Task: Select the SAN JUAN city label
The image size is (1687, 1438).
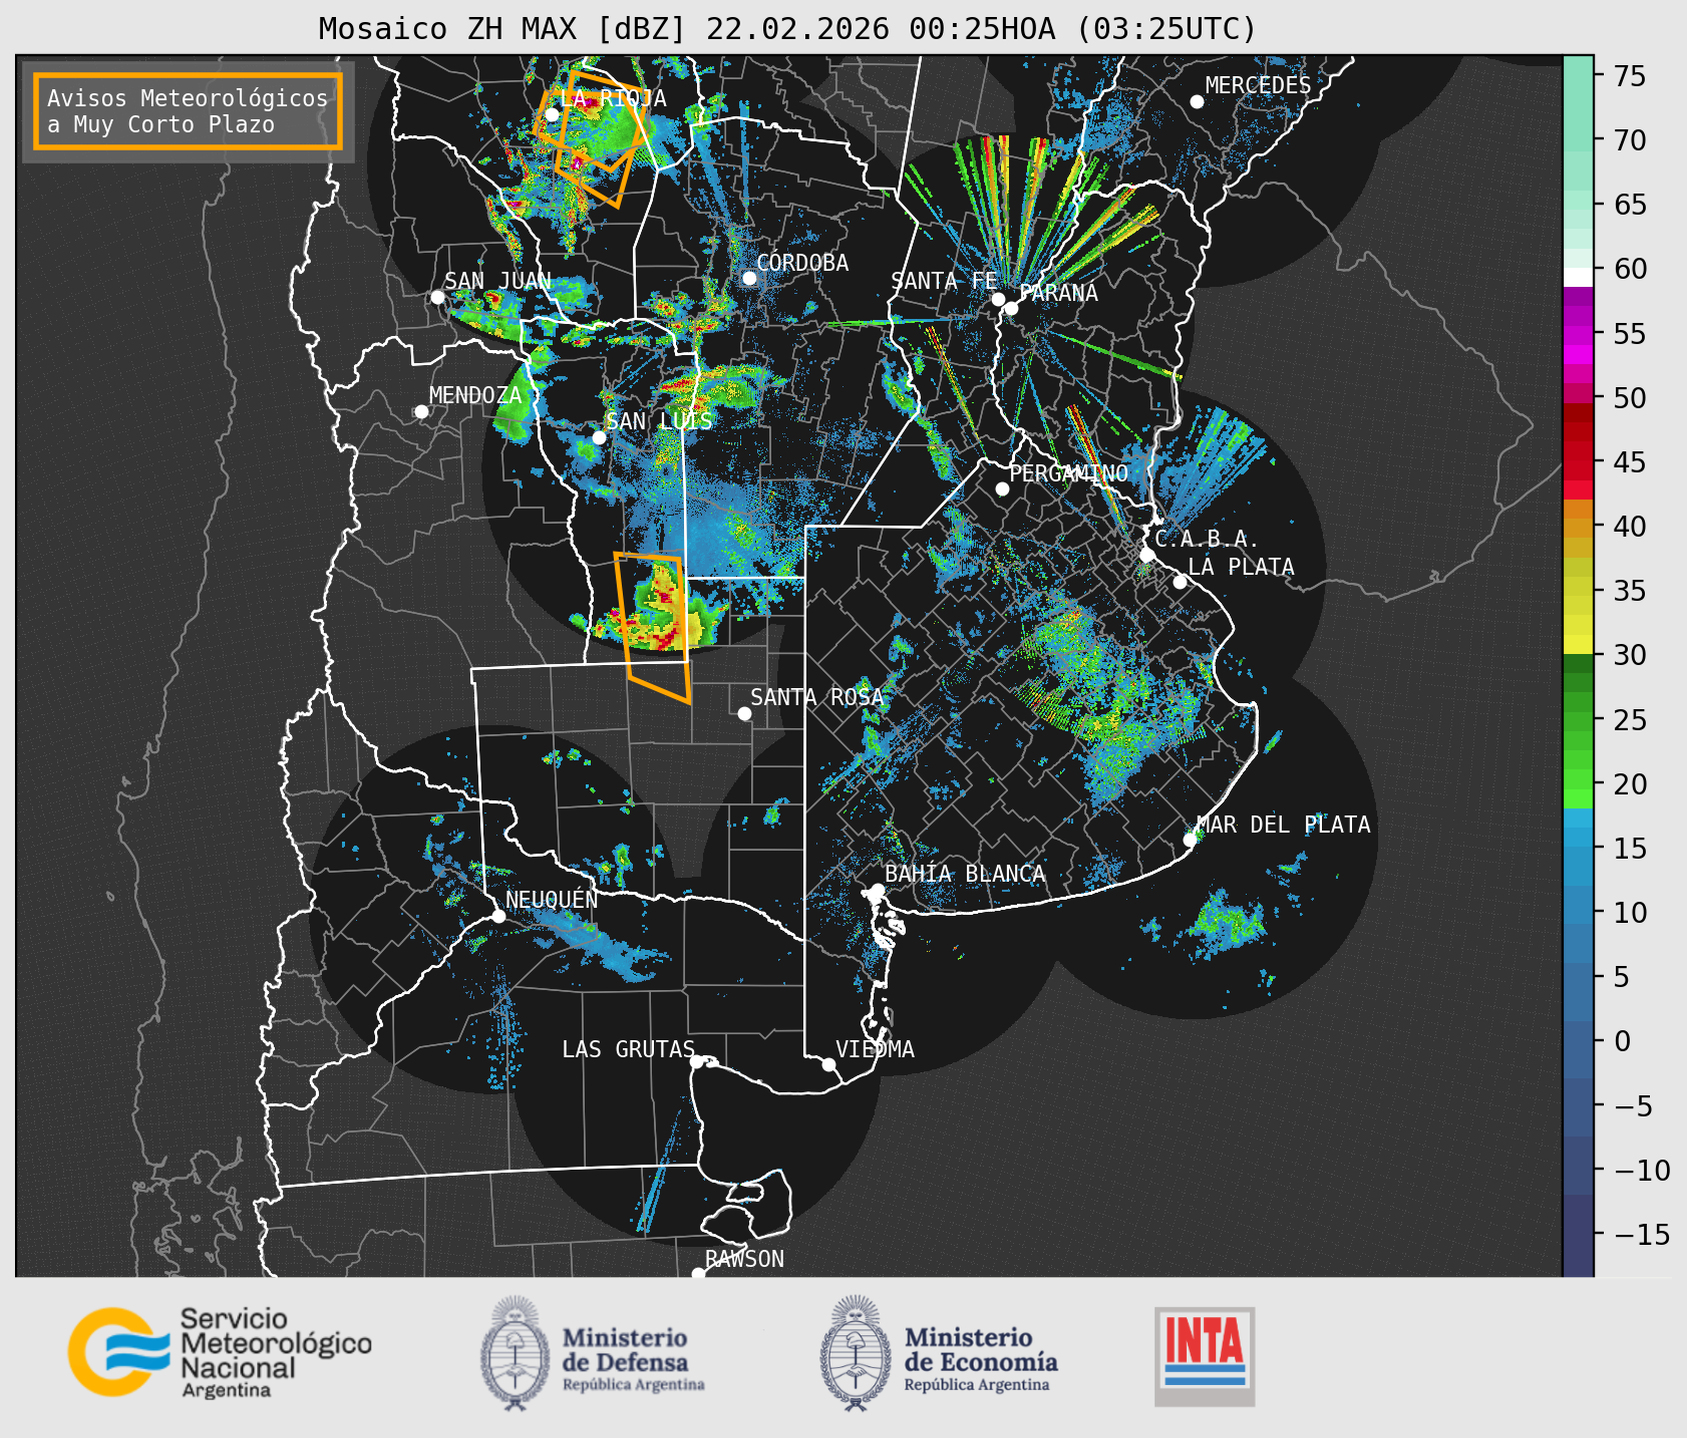Action: pyautogui.click(x=497, y=281)
